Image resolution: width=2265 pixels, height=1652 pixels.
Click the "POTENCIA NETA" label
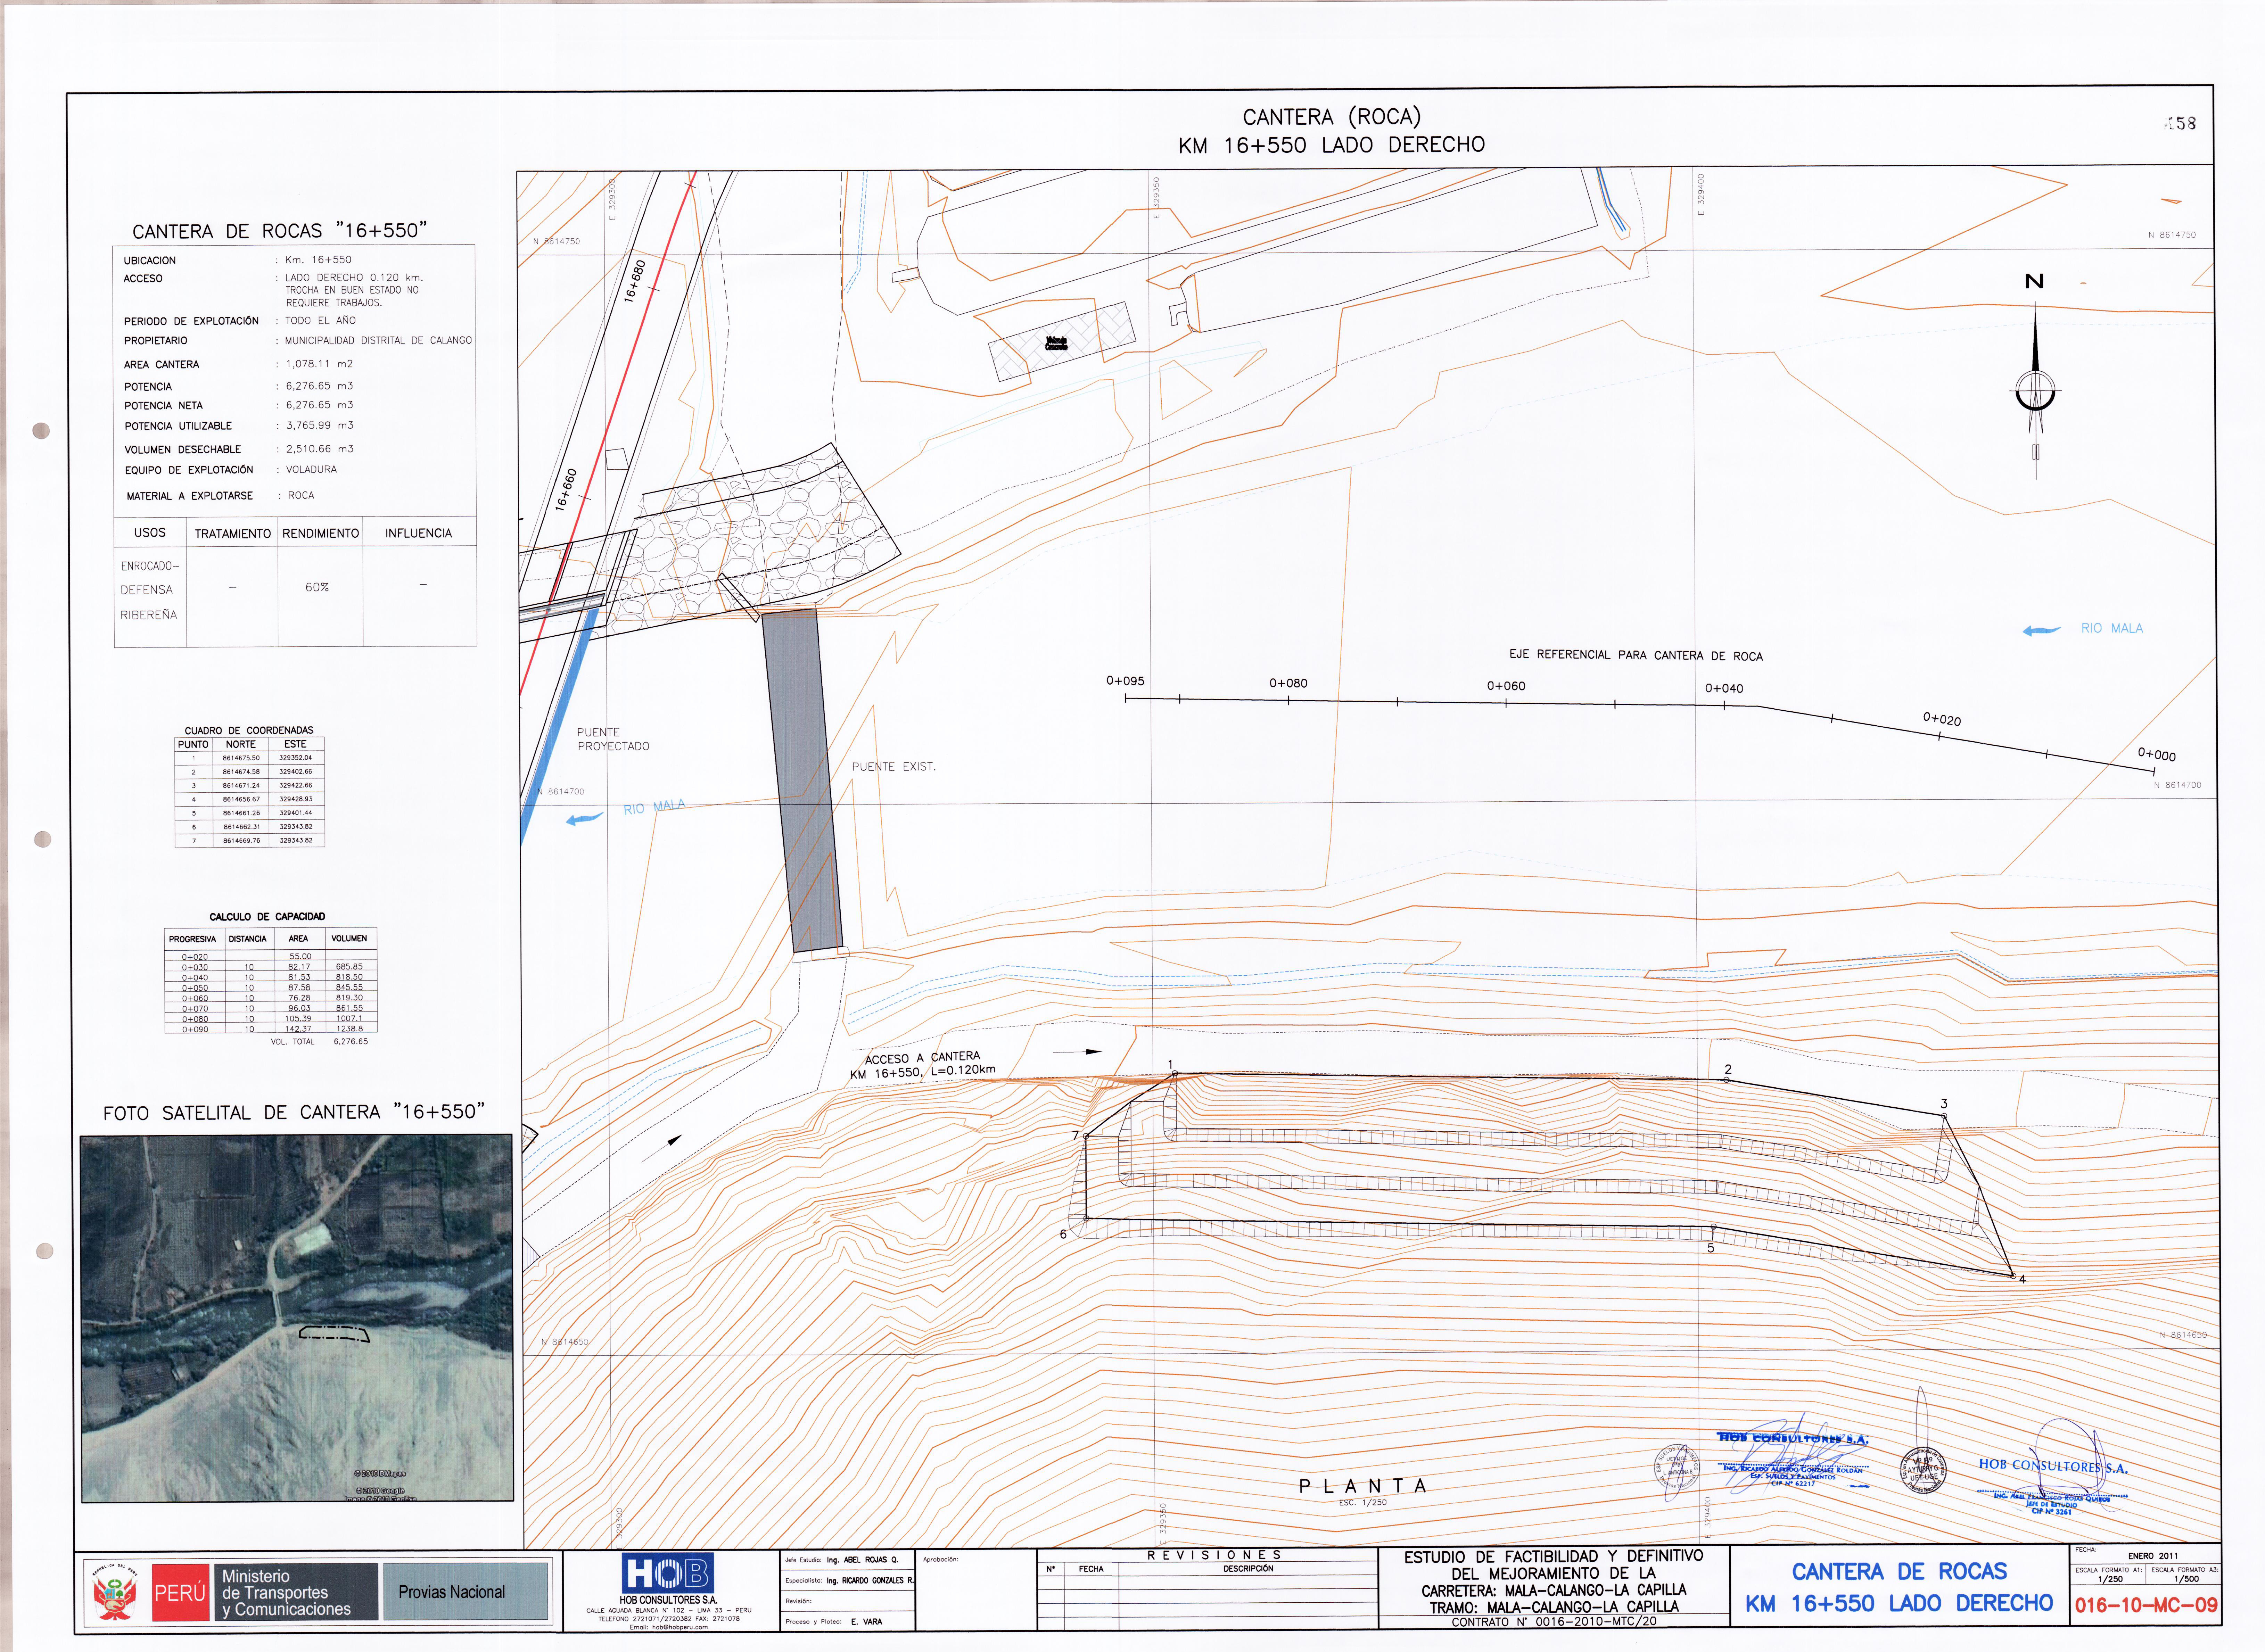(x=163, y=406)
